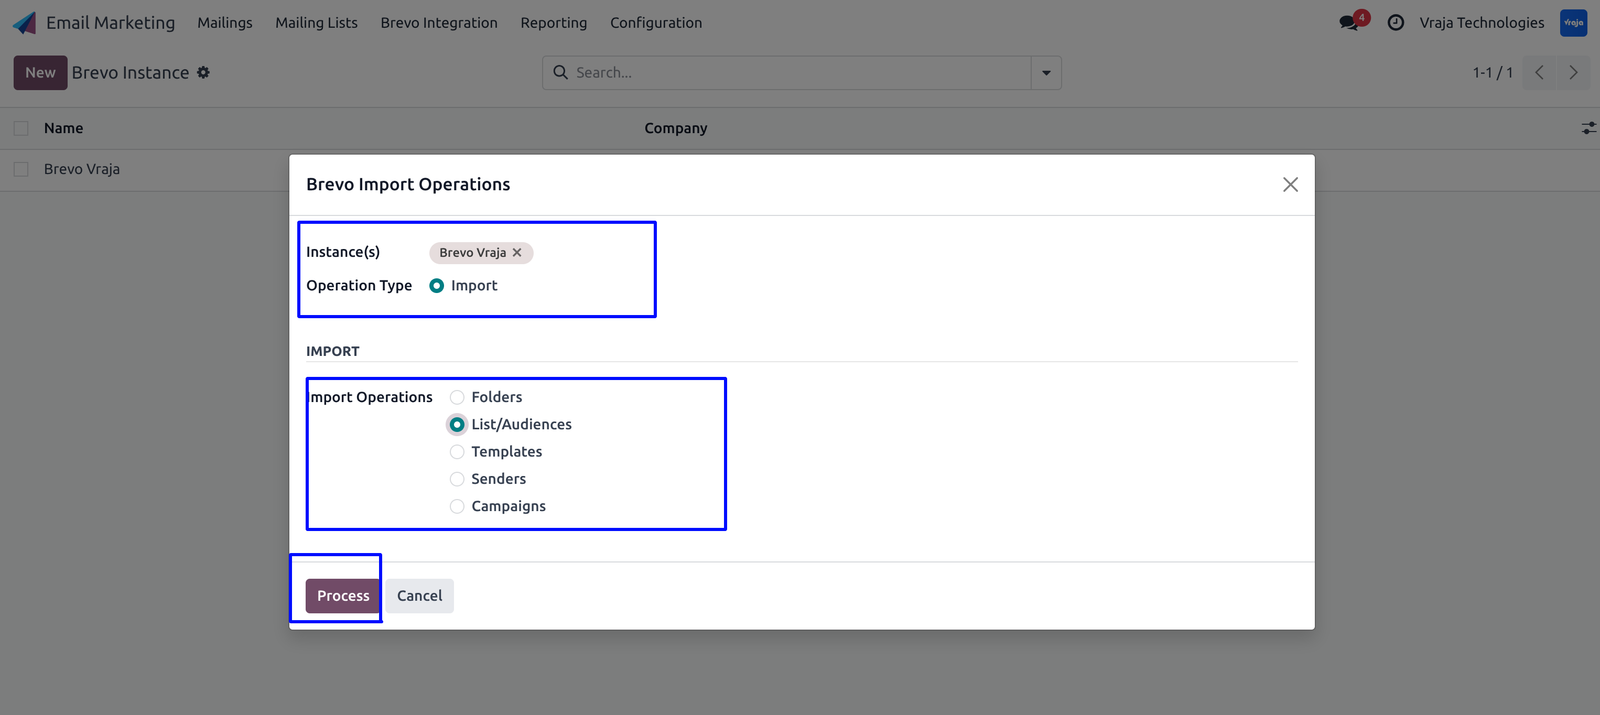Click the column settings adjust icon

[x=1588, y=128]
